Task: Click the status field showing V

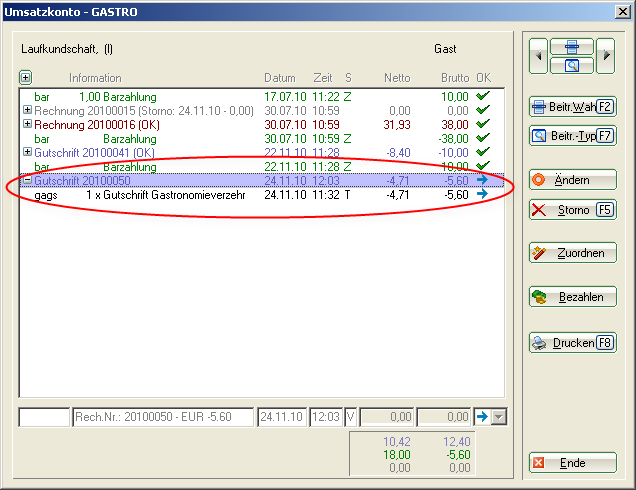Action: point(351,417)
